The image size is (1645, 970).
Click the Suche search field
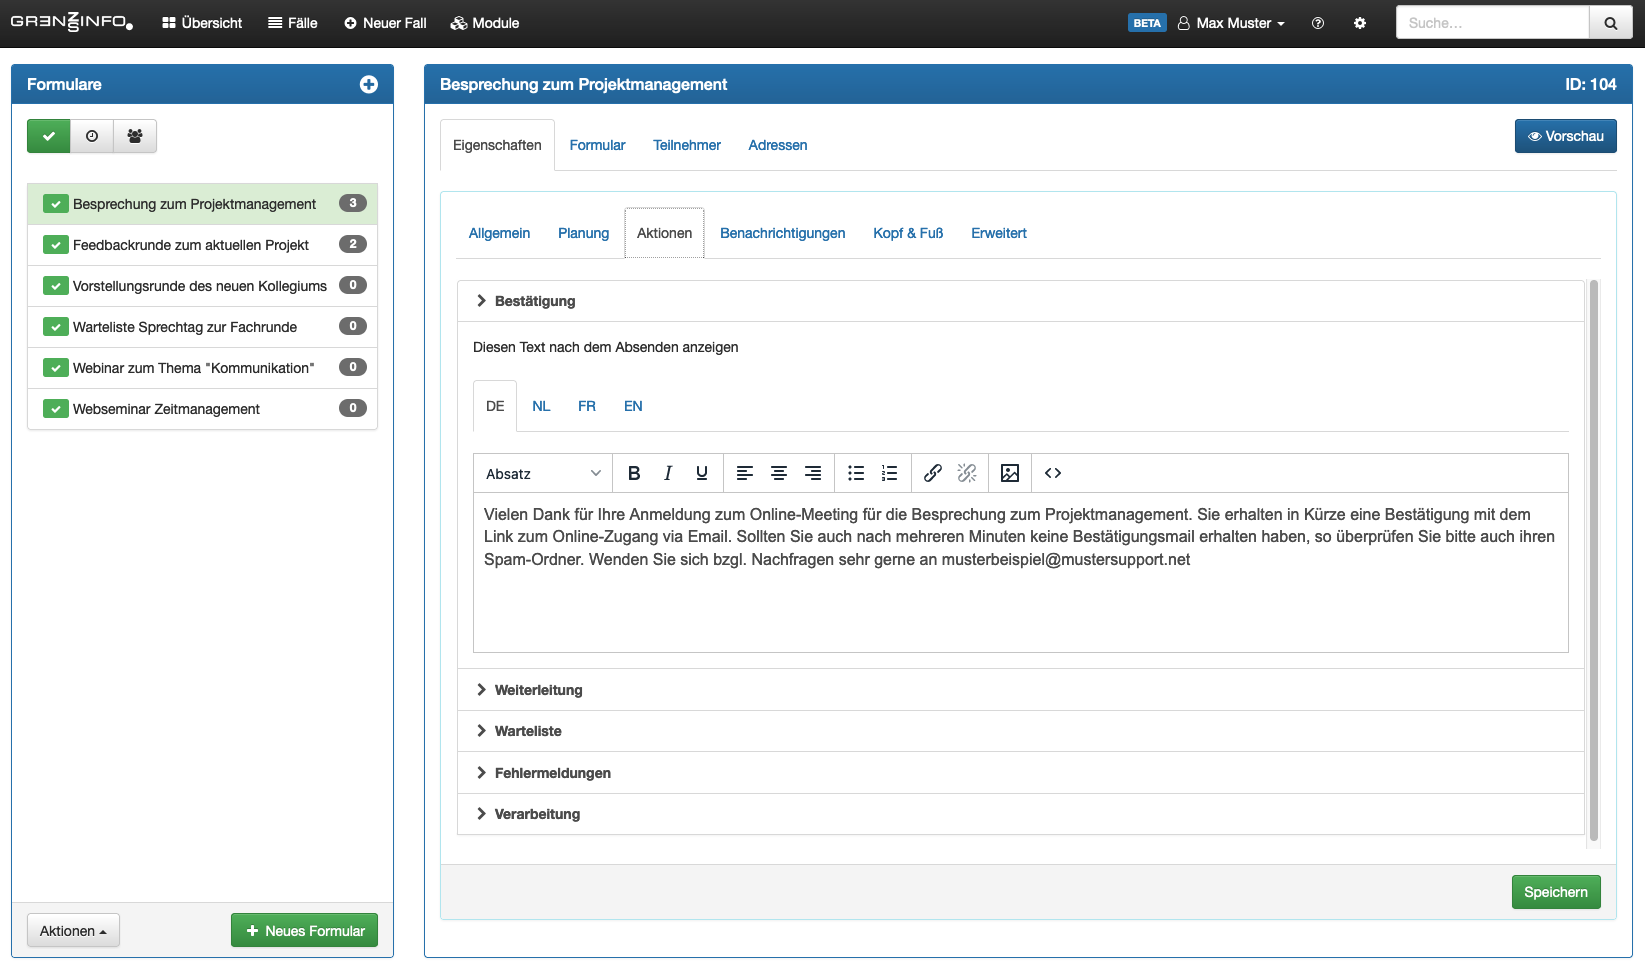(x=1492, y=23)
